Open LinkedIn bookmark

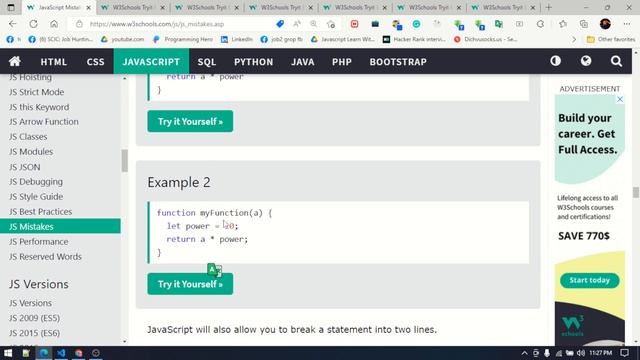(237, 40)
